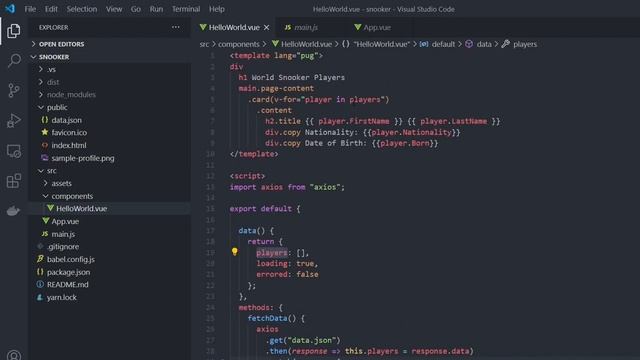Click the Vue icon beside App.vue in explorer
The image size is (640, 360).
point(46,221)
